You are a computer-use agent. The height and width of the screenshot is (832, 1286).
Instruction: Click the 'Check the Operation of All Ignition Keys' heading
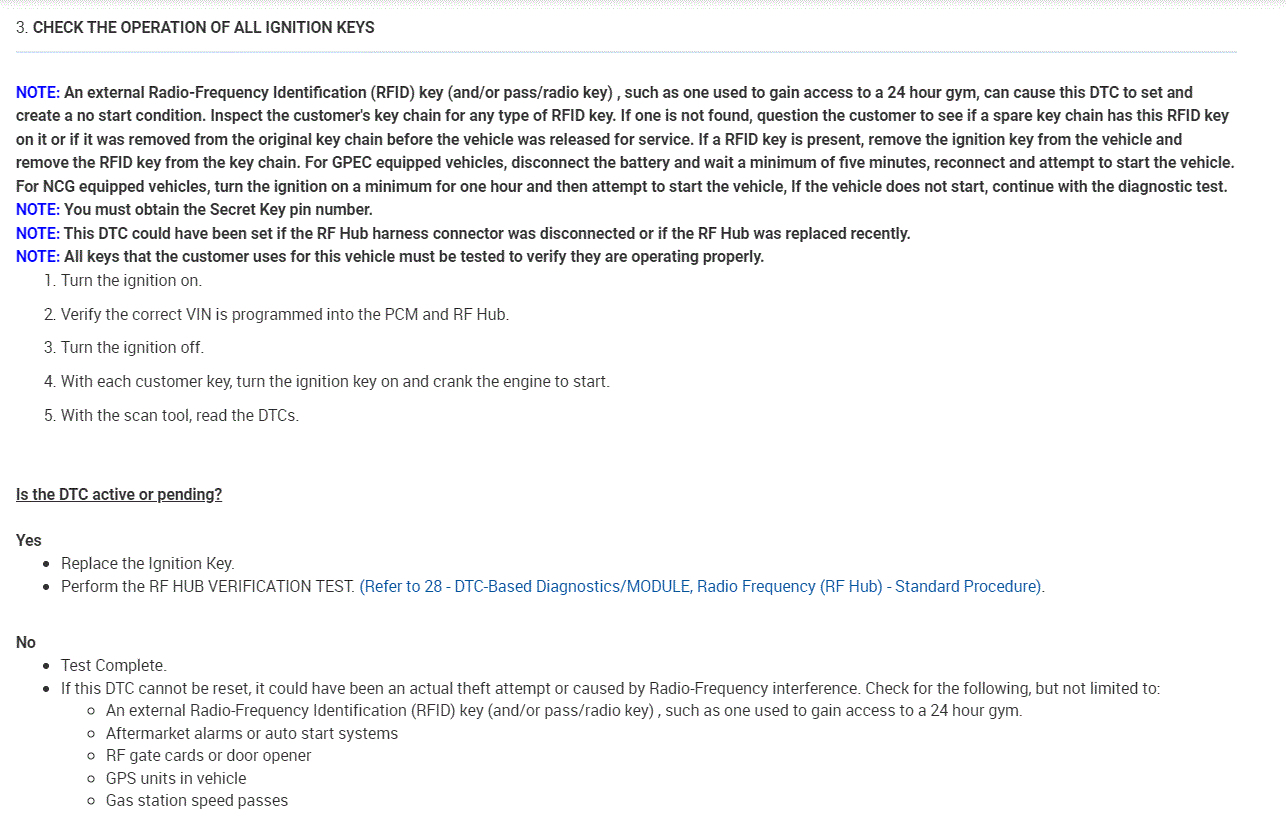tap(203, 28)
